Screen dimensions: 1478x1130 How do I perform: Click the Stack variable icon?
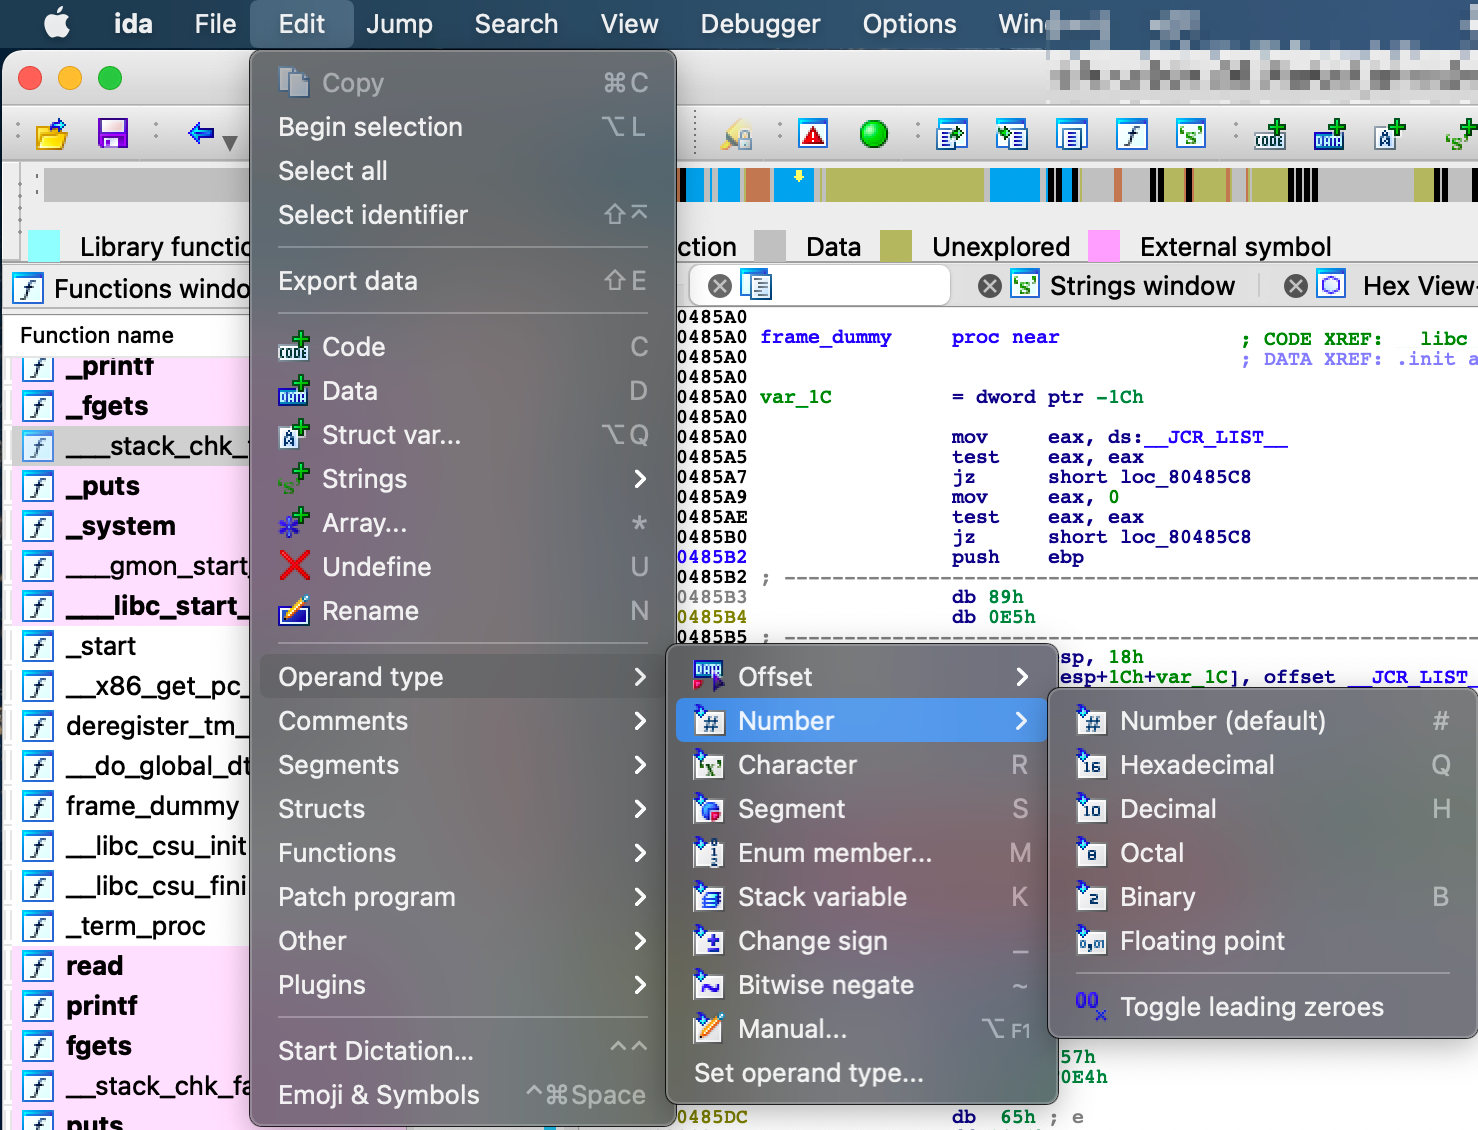[709, 897]
